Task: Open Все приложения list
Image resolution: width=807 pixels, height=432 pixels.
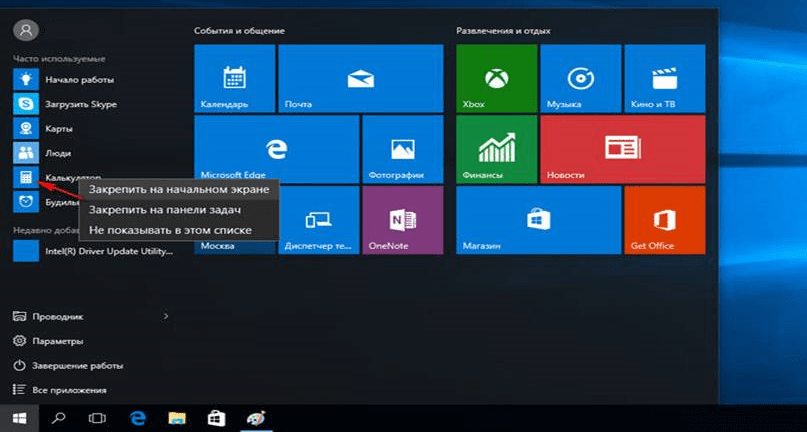Action: pos(68,390)
